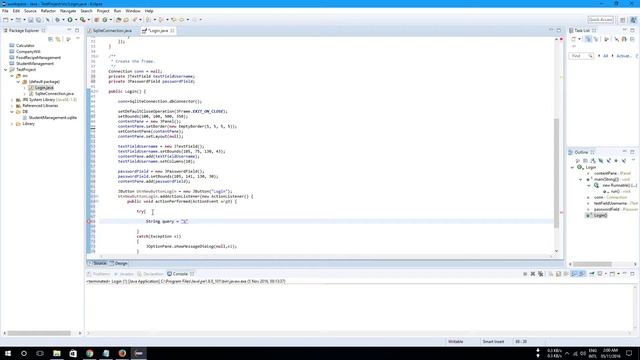The image size is (640, 360).
Task: Select the Calculator project
Action: coord(25,46)
